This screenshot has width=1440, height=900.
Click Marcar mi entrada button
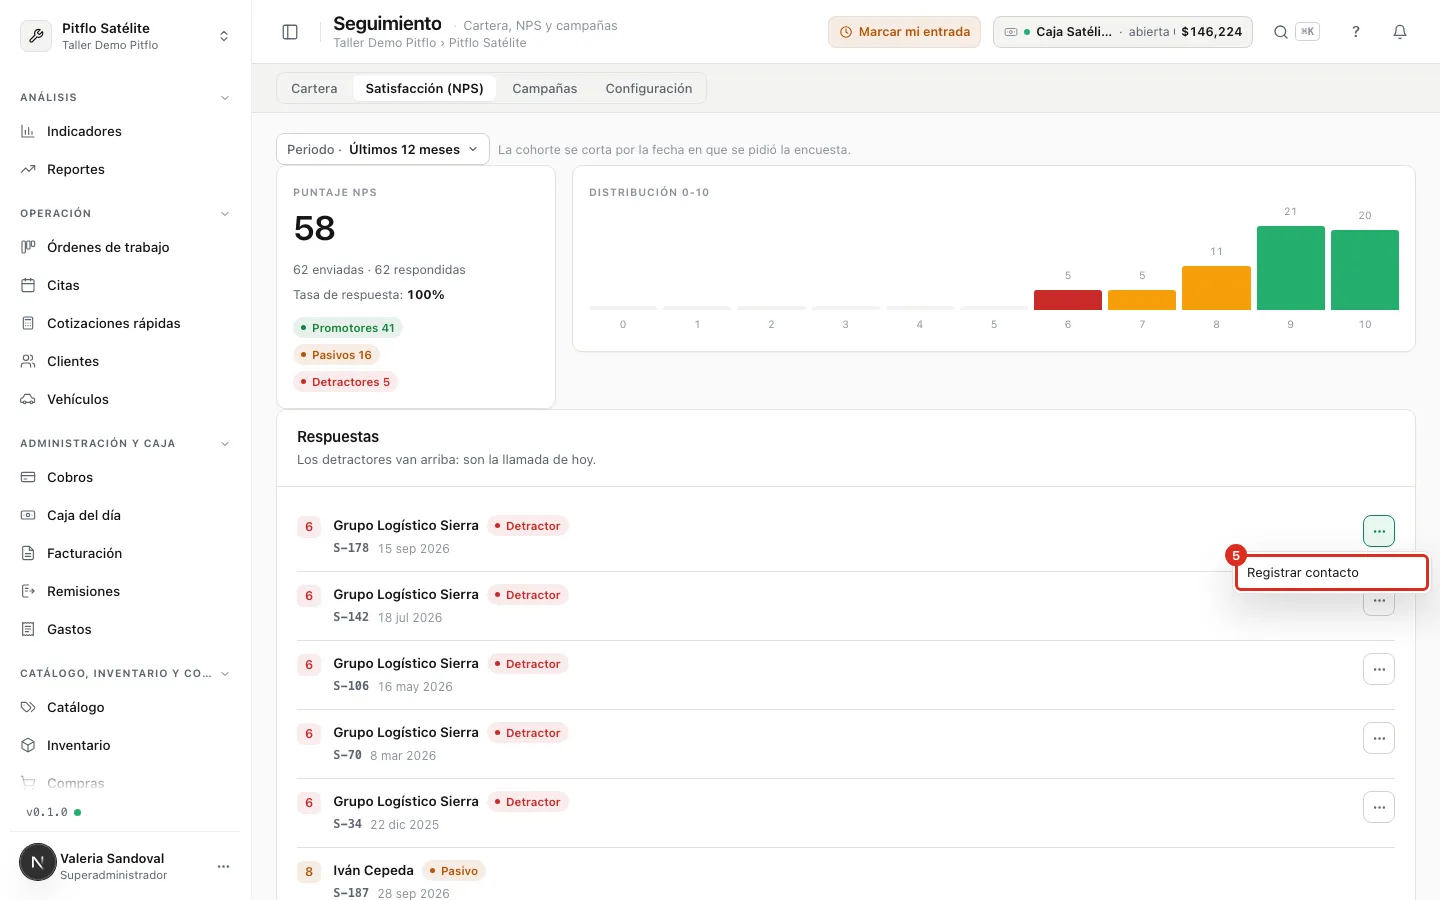click(904, 32)
